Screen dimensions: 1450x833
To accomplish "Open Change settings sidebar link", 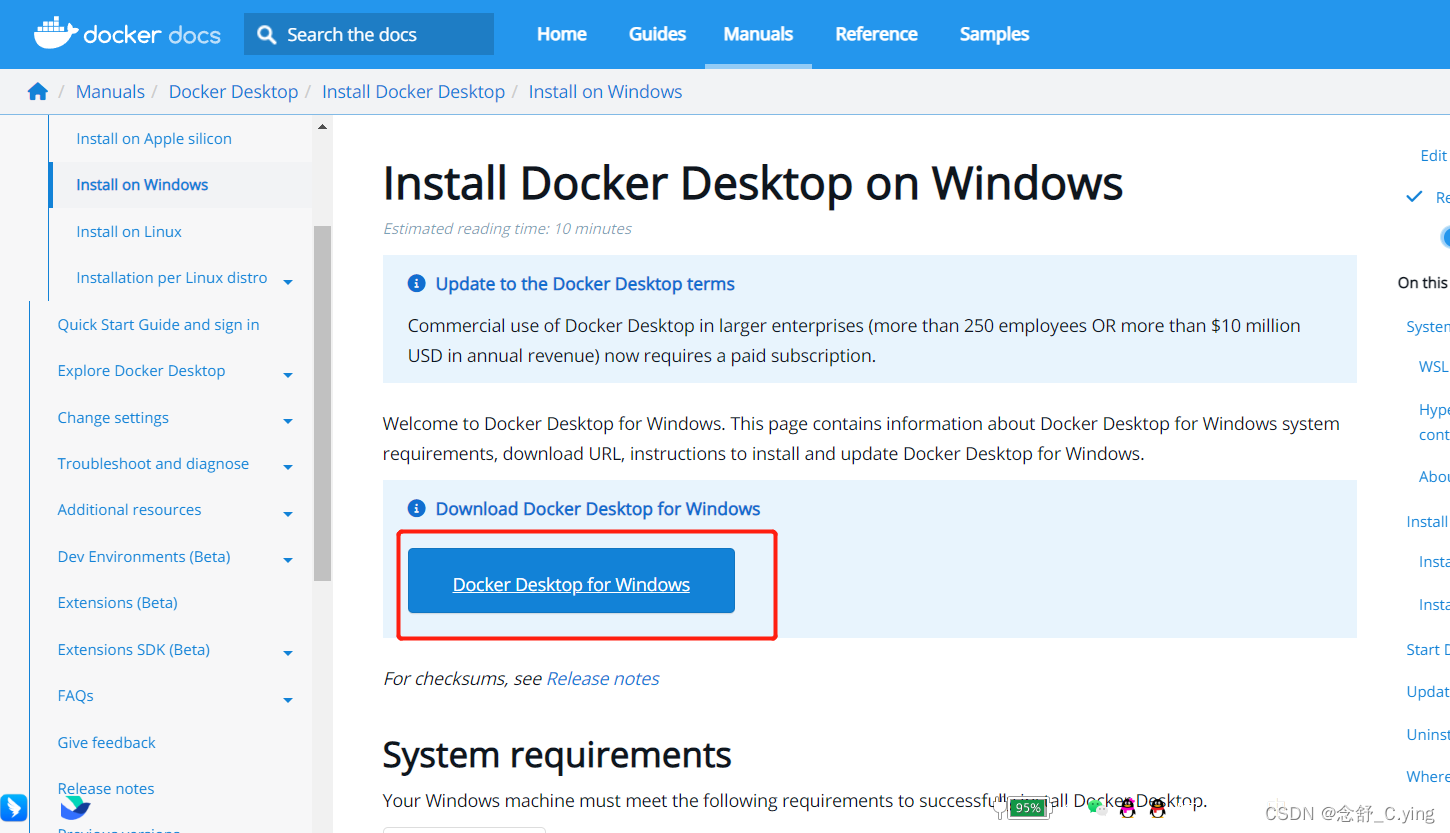I will [x=113, y=418].
